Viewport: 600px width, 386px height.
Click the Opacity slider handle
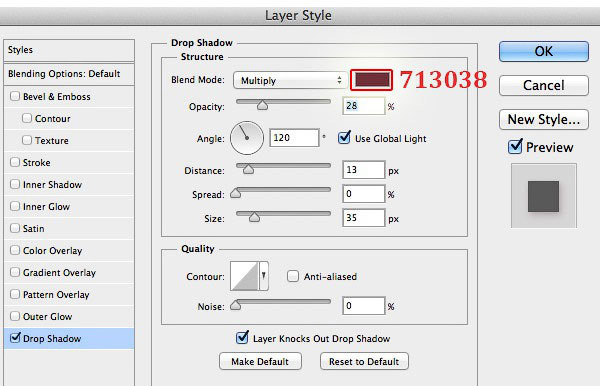262,105
